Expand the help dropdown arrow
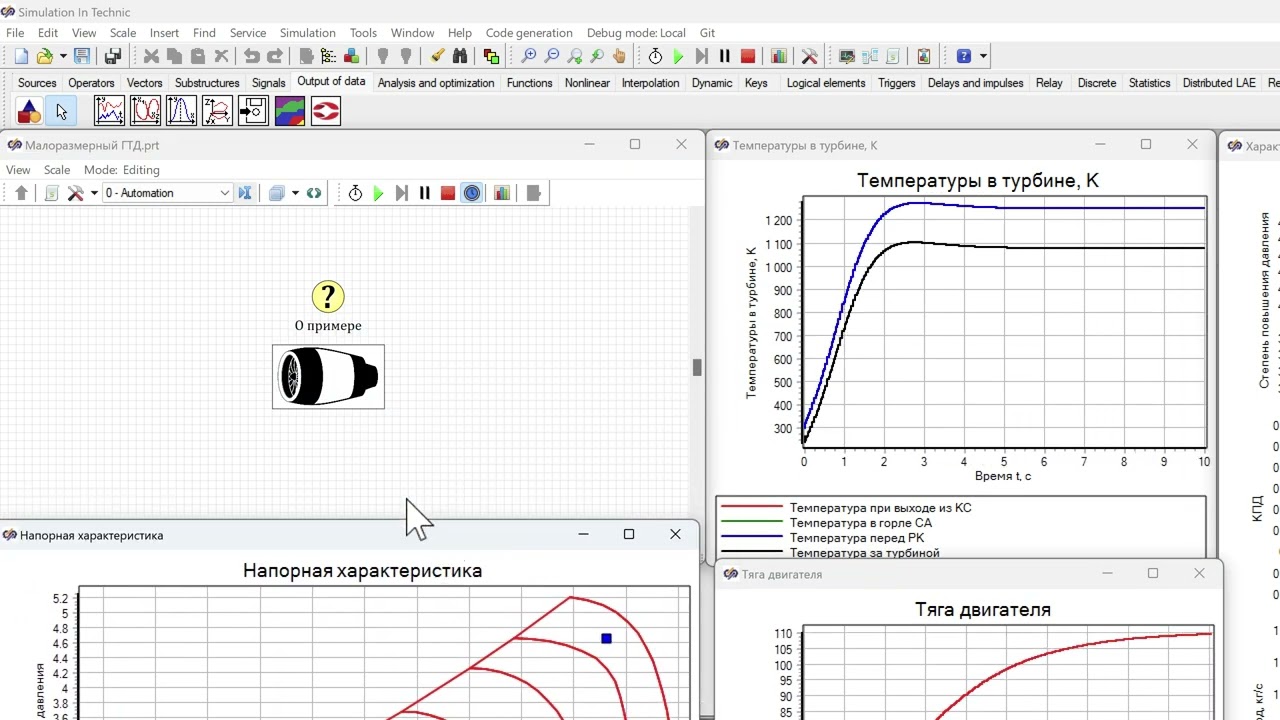The height and width of the screenshot is (720, 1280). click(x=984, y=56)
